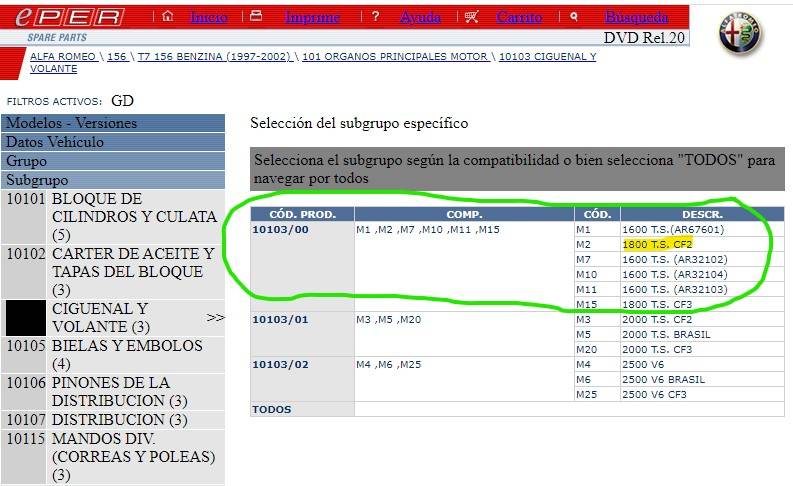Image resolution: width=793 pixels, height=486 pixels.
Task: Open the Carrito link
Action: [519, 17]
